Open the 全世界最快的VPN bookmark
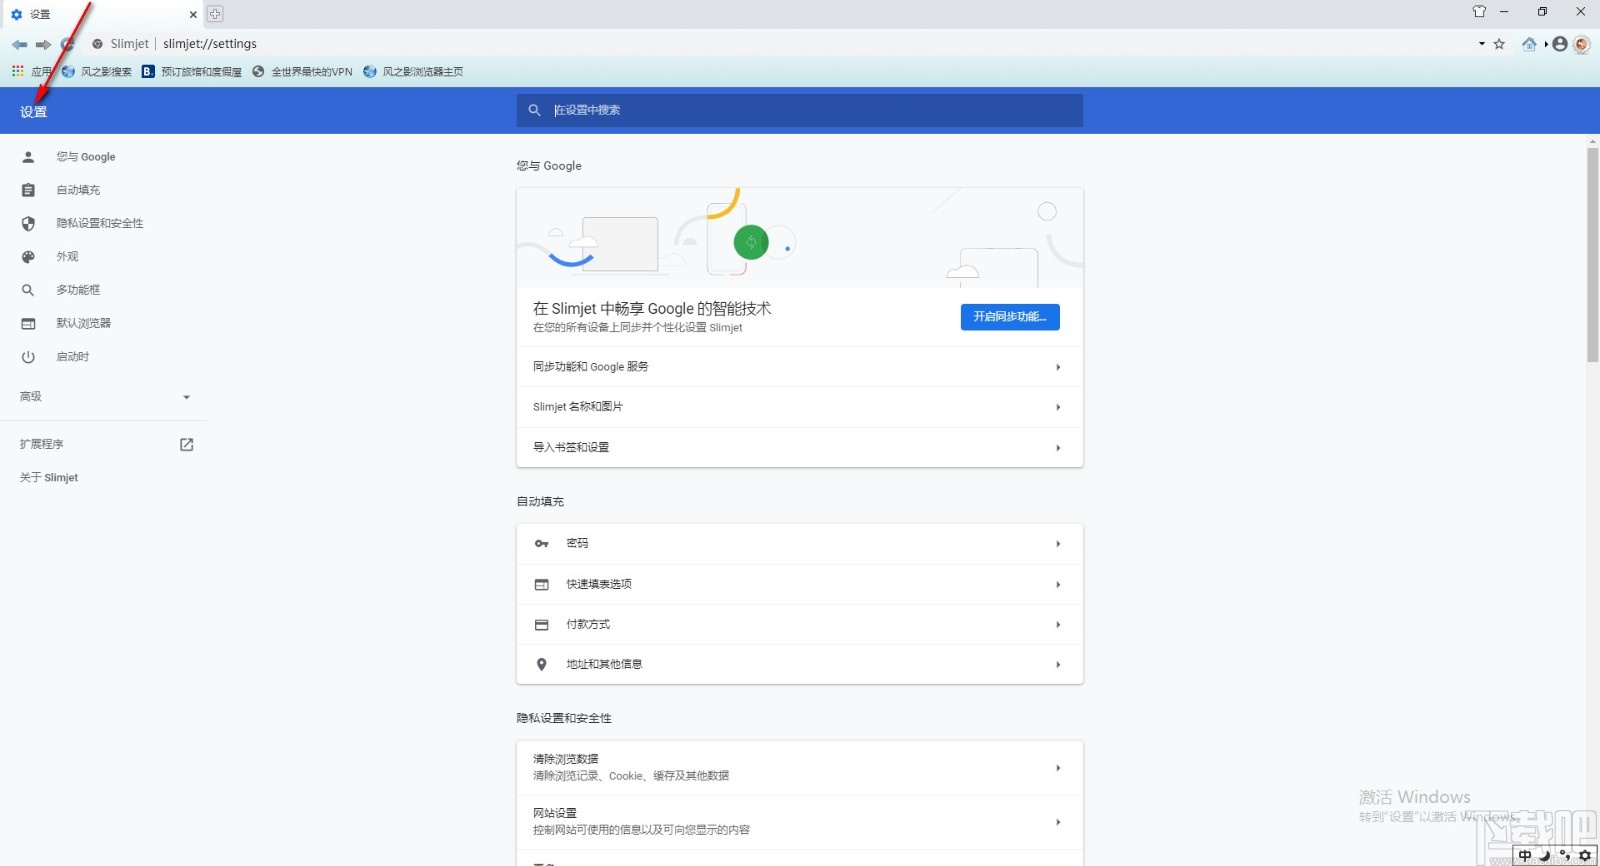The width and height of the screenshot is (1600, 866). click(x=302, y=71)
